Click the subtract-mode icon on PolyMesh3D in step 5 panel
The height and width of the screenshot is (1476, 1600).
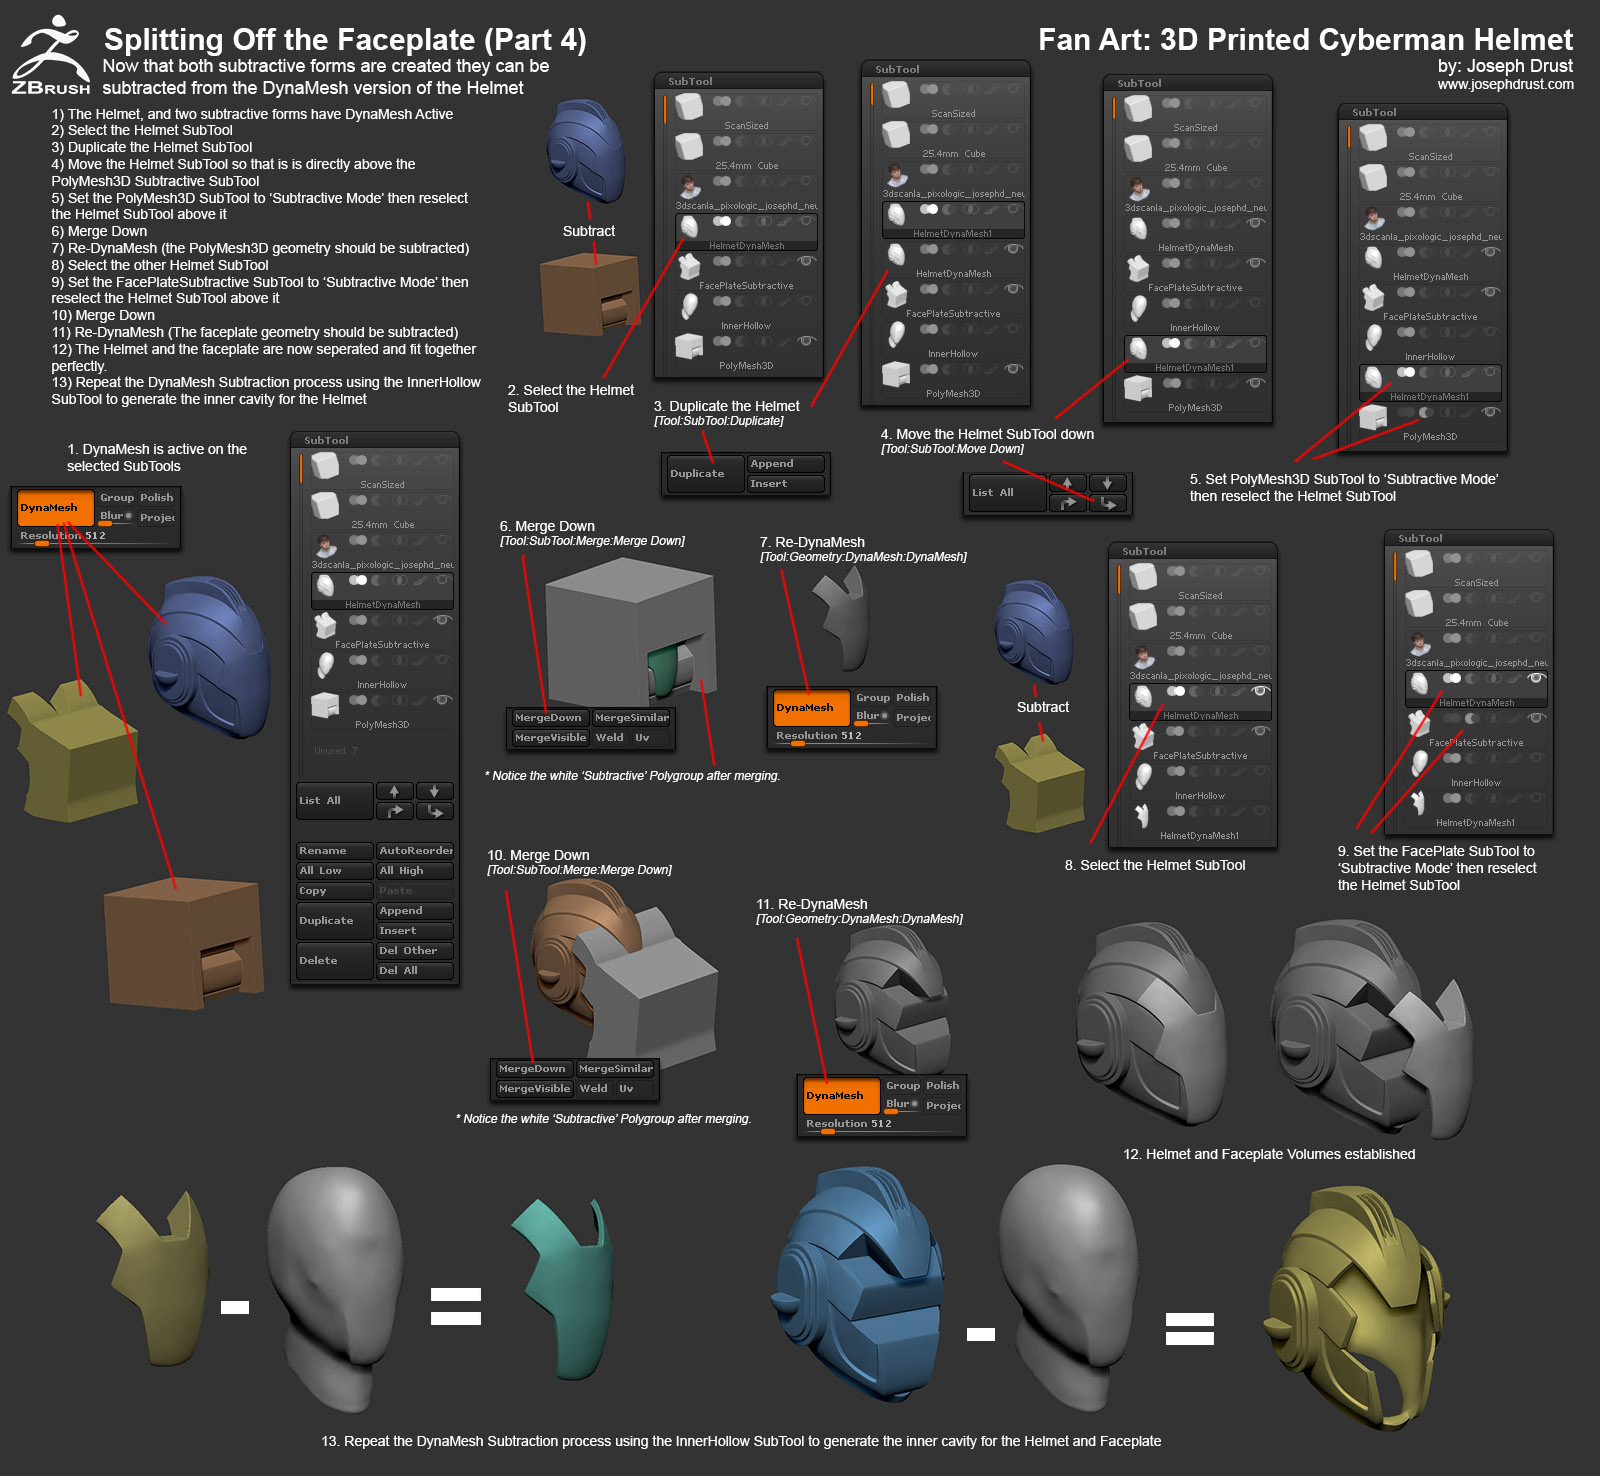[x=1425, y=412]
